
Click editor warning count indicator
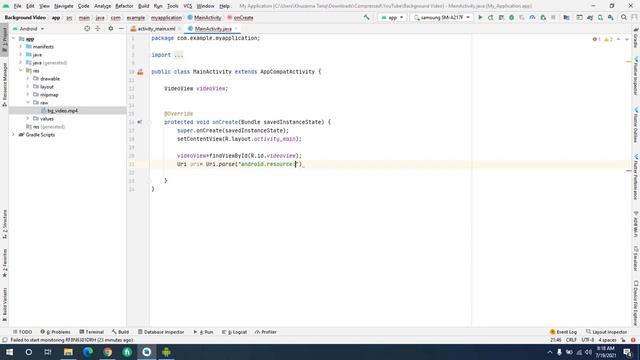[x=608, y=39]
